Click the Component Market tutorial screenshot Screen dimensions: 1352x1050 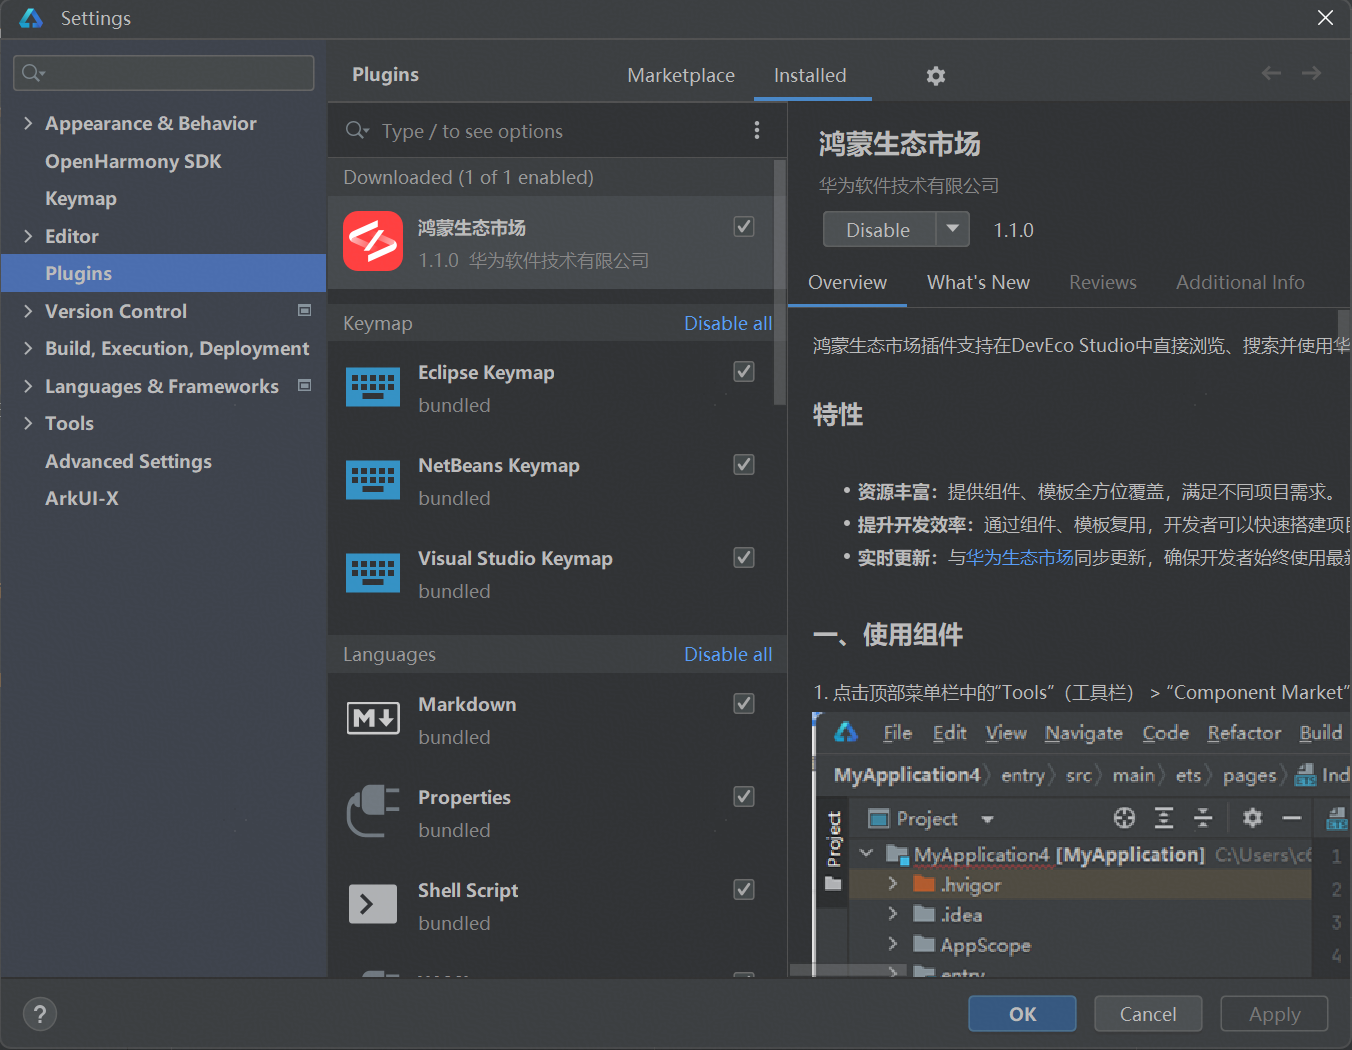click(x=1081, y=844)
